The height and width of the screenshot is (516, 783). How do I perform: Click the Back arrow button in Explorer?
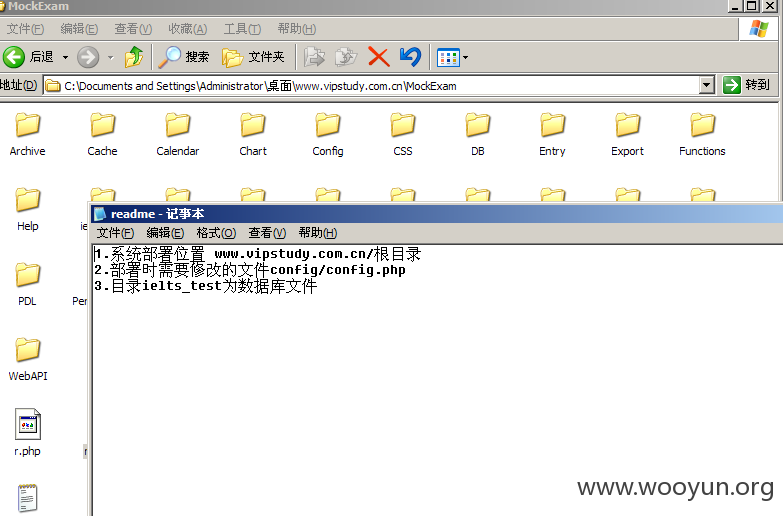coord(14,57)
